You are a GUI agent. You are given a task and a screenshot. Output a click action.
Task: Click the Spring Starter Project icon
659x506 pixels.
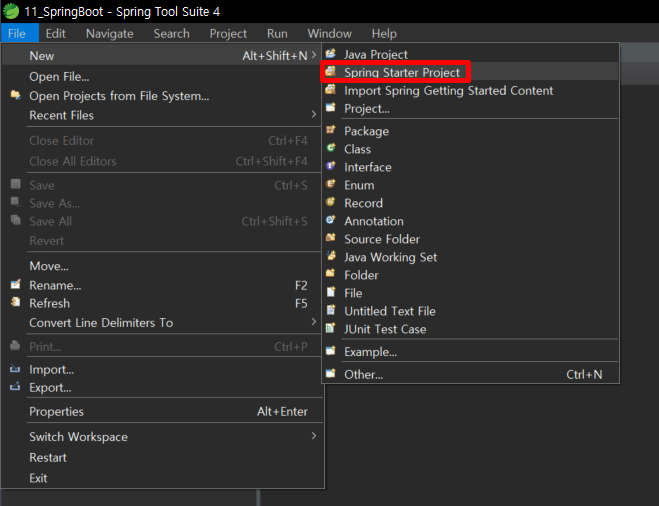331,71
